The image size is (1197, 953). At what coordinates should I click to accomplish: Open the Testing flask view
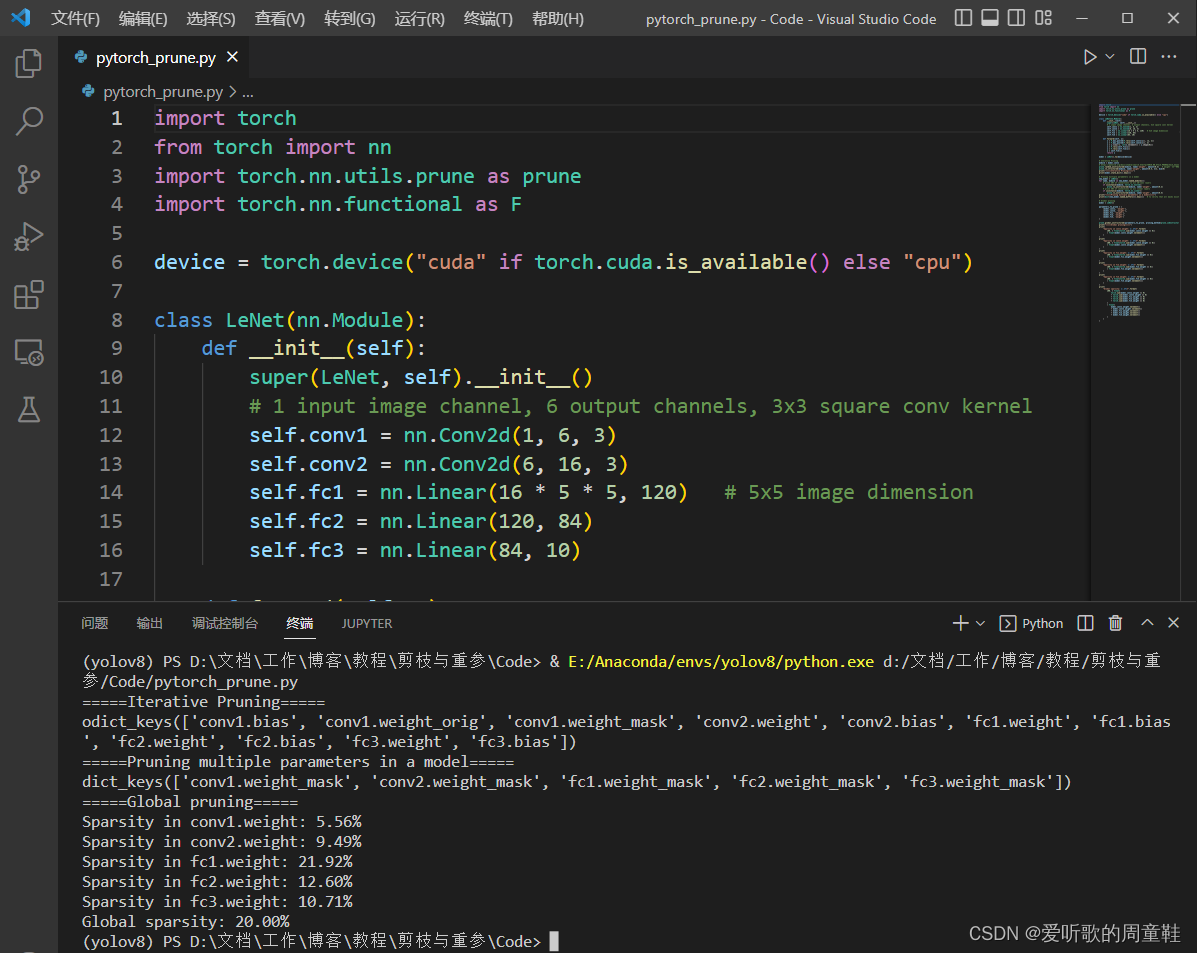pos(28,410)
